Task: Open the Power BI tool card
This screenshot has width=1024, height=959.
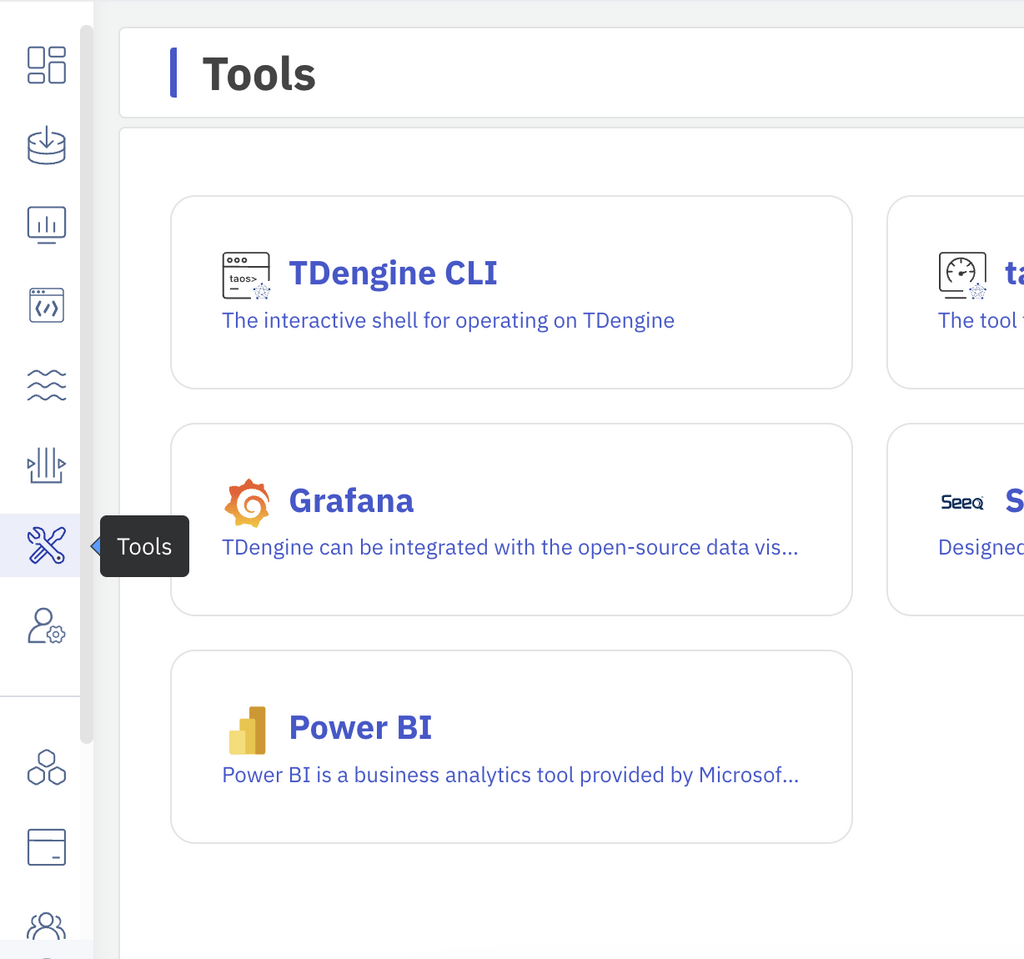Action: pos(511,746)
